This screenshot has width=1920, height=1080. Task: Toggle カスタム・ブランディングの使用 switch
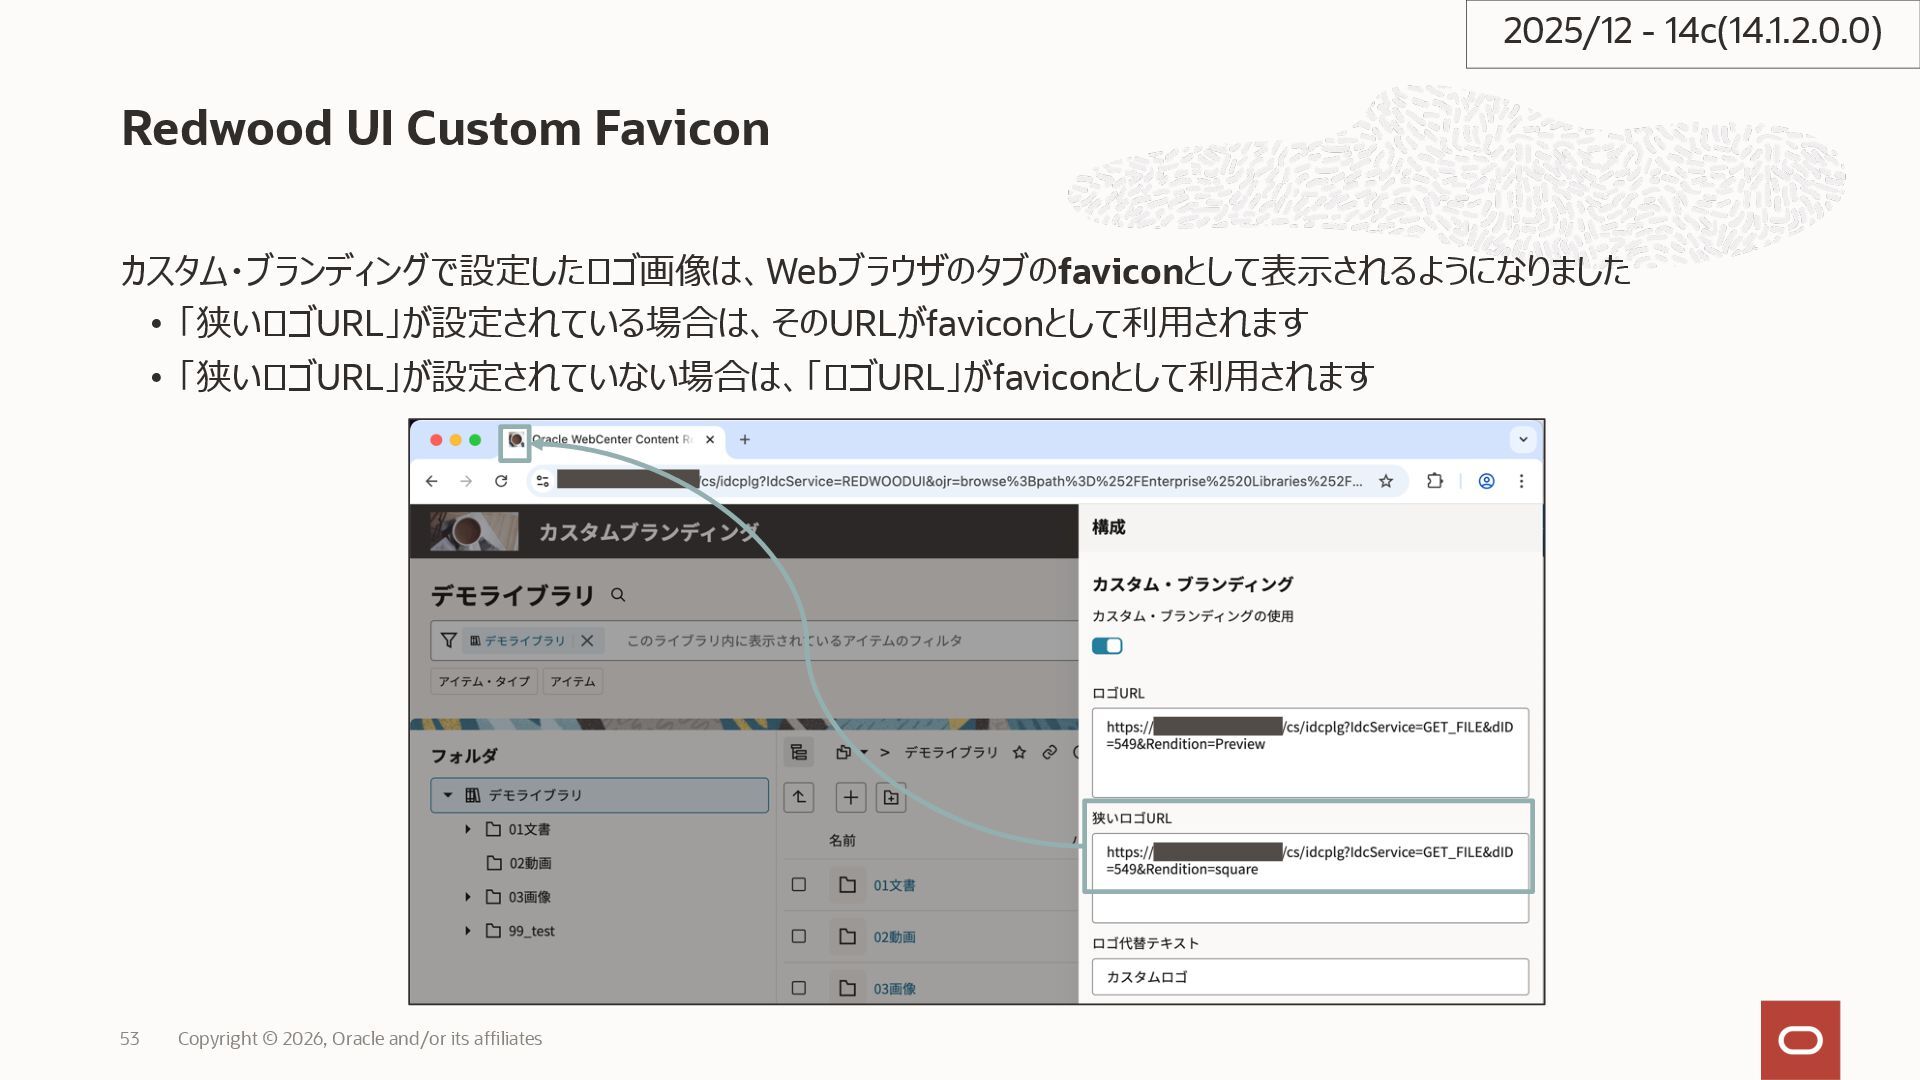pyautogui.click(x=1107, y=646)
